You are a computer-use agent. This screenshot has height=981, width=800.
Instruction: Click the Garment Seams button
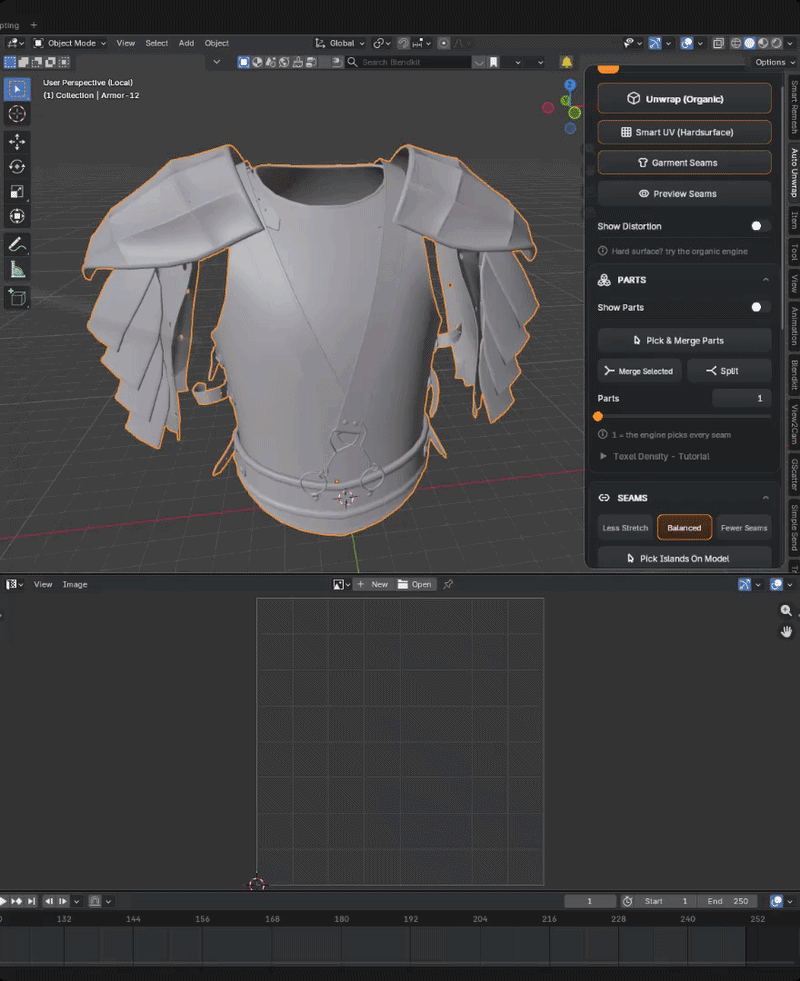point(684,163)
